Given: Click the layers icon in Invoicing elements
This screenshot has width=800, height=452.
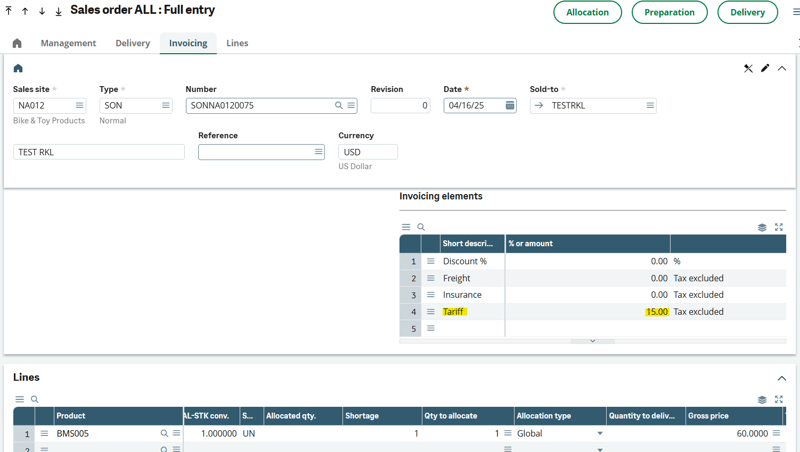Looking at the screenshot, I should coord(762,227).
